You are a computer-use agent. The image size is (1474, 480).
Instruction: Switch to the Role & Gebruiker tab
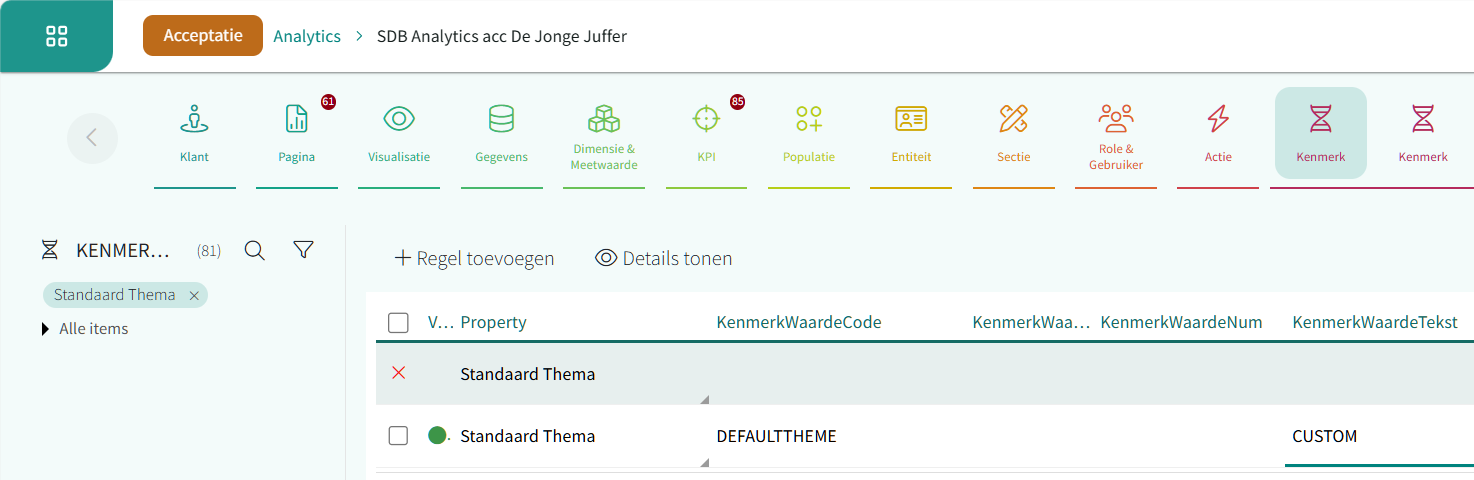tap(1115, 135)
